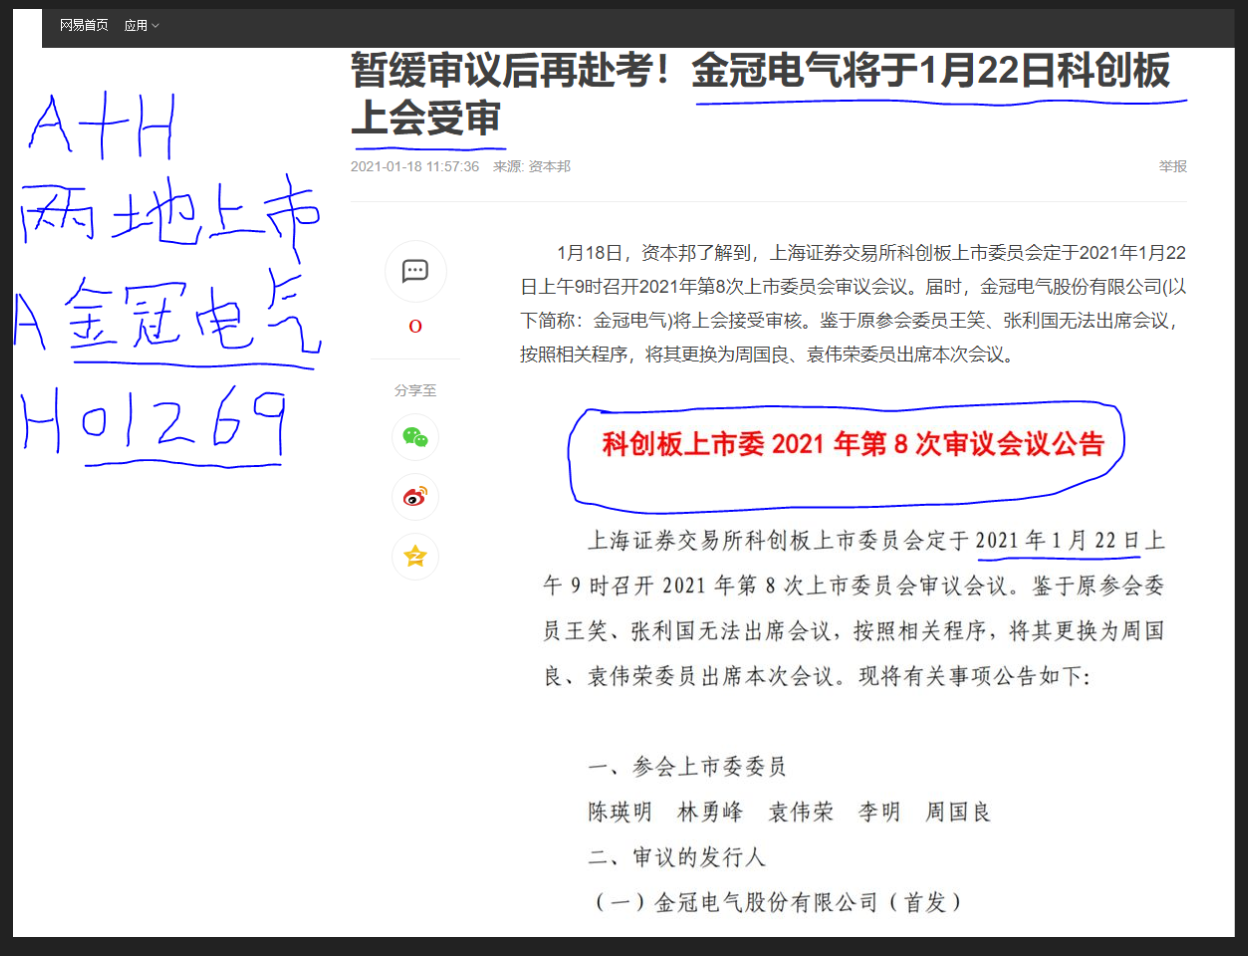Click the timestamp 2021-01-18 11:57:36
Viewport: 1248px width, 956px height.
point(415,166)
